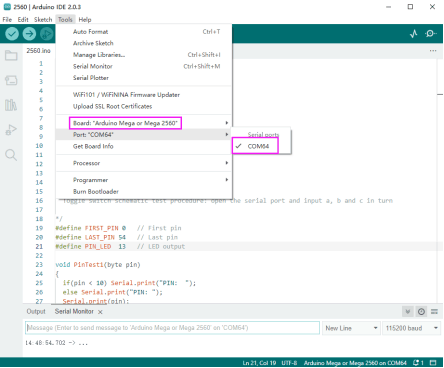Open WiFi101 / WiFiNINA Firmware Updater
This screenshot has width=444, height=368.
pos(144,95)
